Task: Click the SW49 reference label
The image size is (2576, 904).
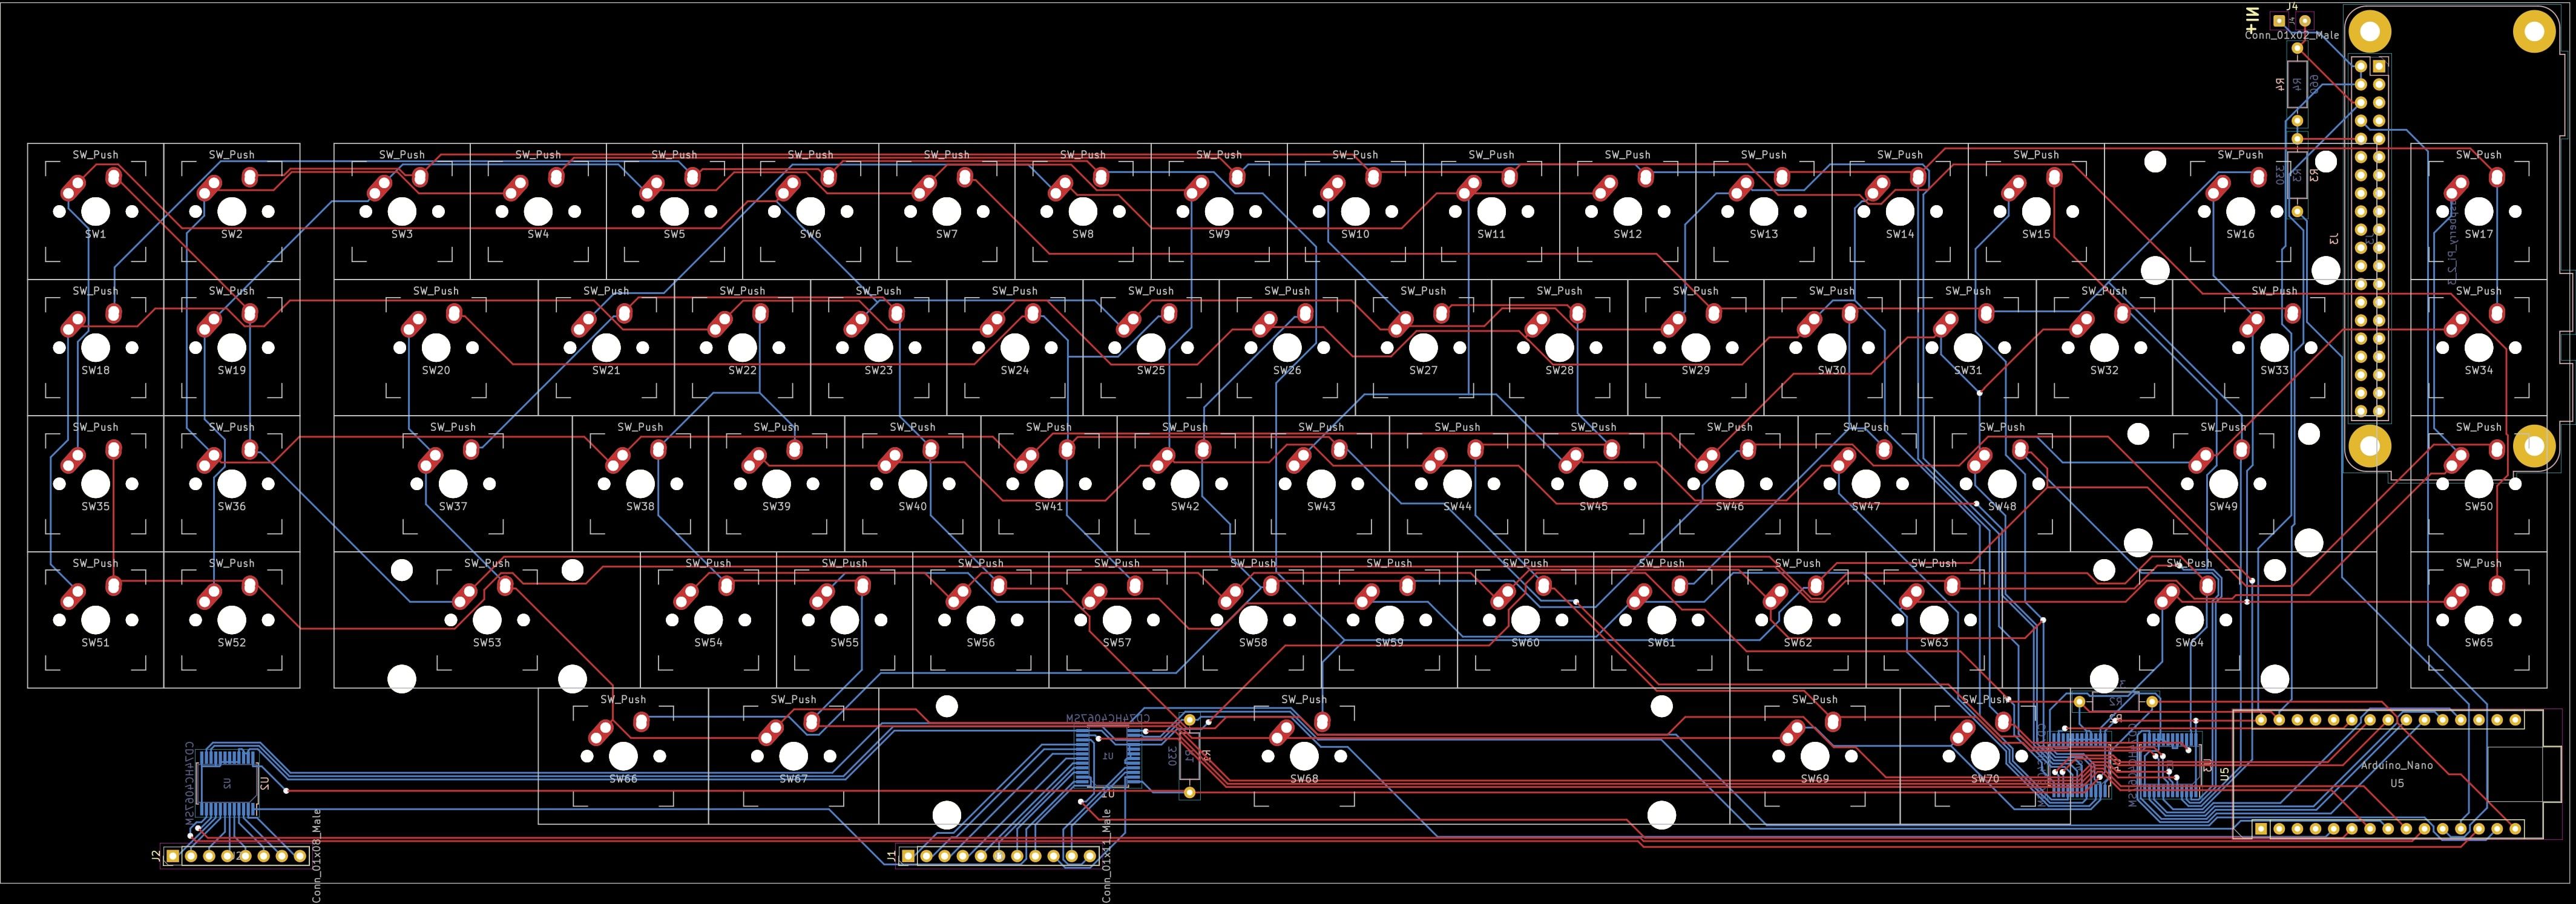Action: [2223, 506]
